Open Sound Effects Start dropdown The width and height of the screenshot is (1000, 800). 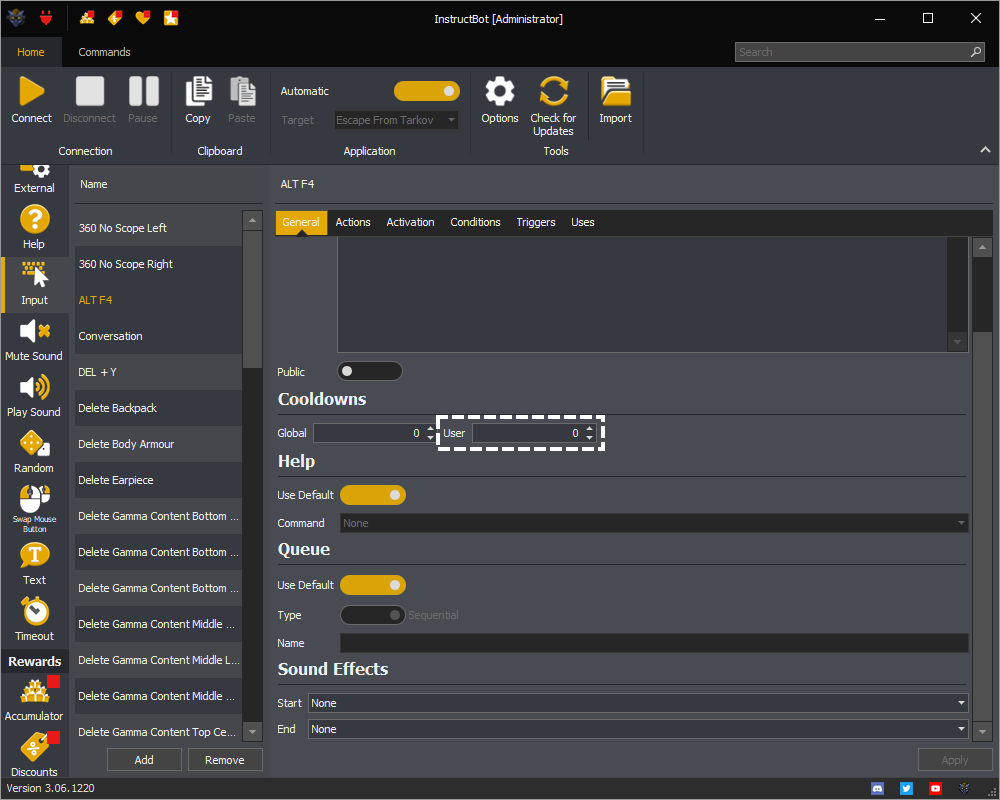coord(638,703)
